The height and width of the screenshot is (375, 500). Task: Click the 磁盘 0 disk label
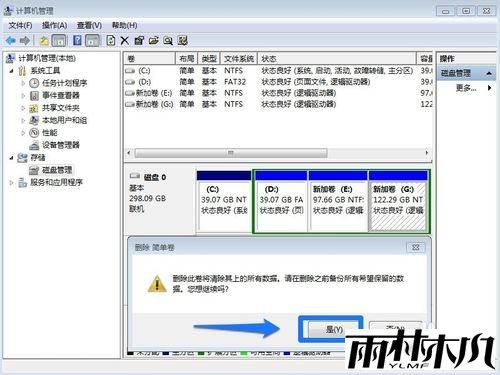tap(155, 177)
